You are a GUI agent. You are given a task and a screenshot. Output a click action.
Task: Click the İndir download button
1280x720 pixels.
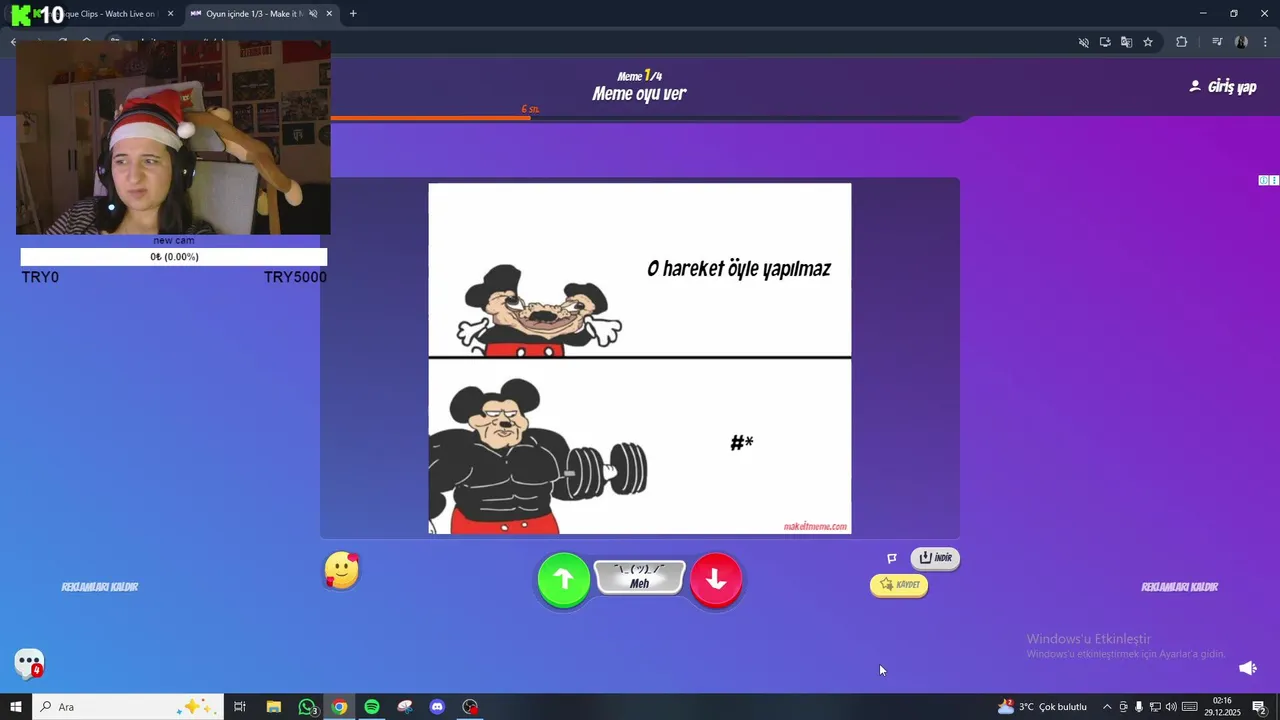(x=935, y=558)
